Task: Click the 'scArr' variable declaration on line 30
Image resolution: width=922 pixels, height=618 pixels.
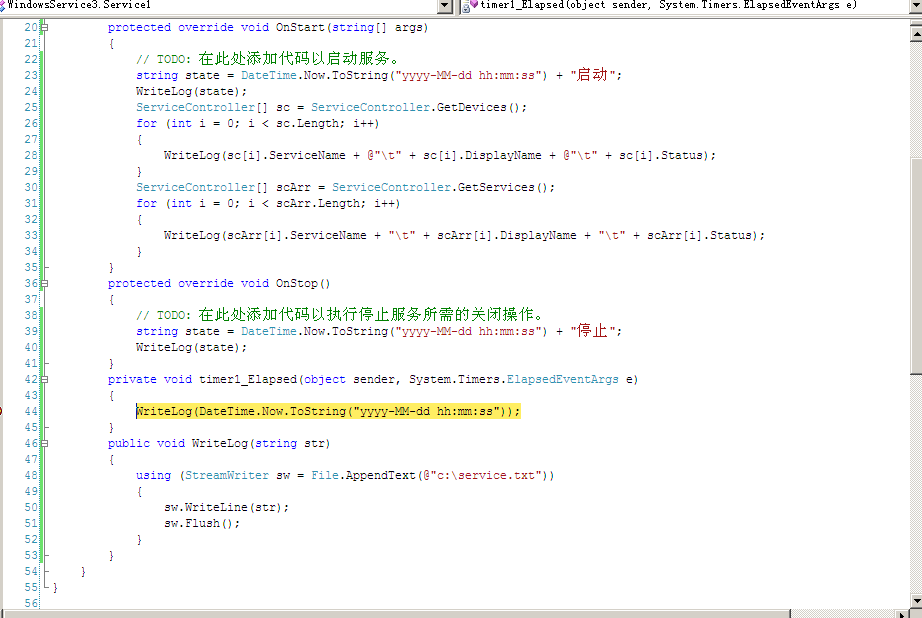Action: coord(293,187)
